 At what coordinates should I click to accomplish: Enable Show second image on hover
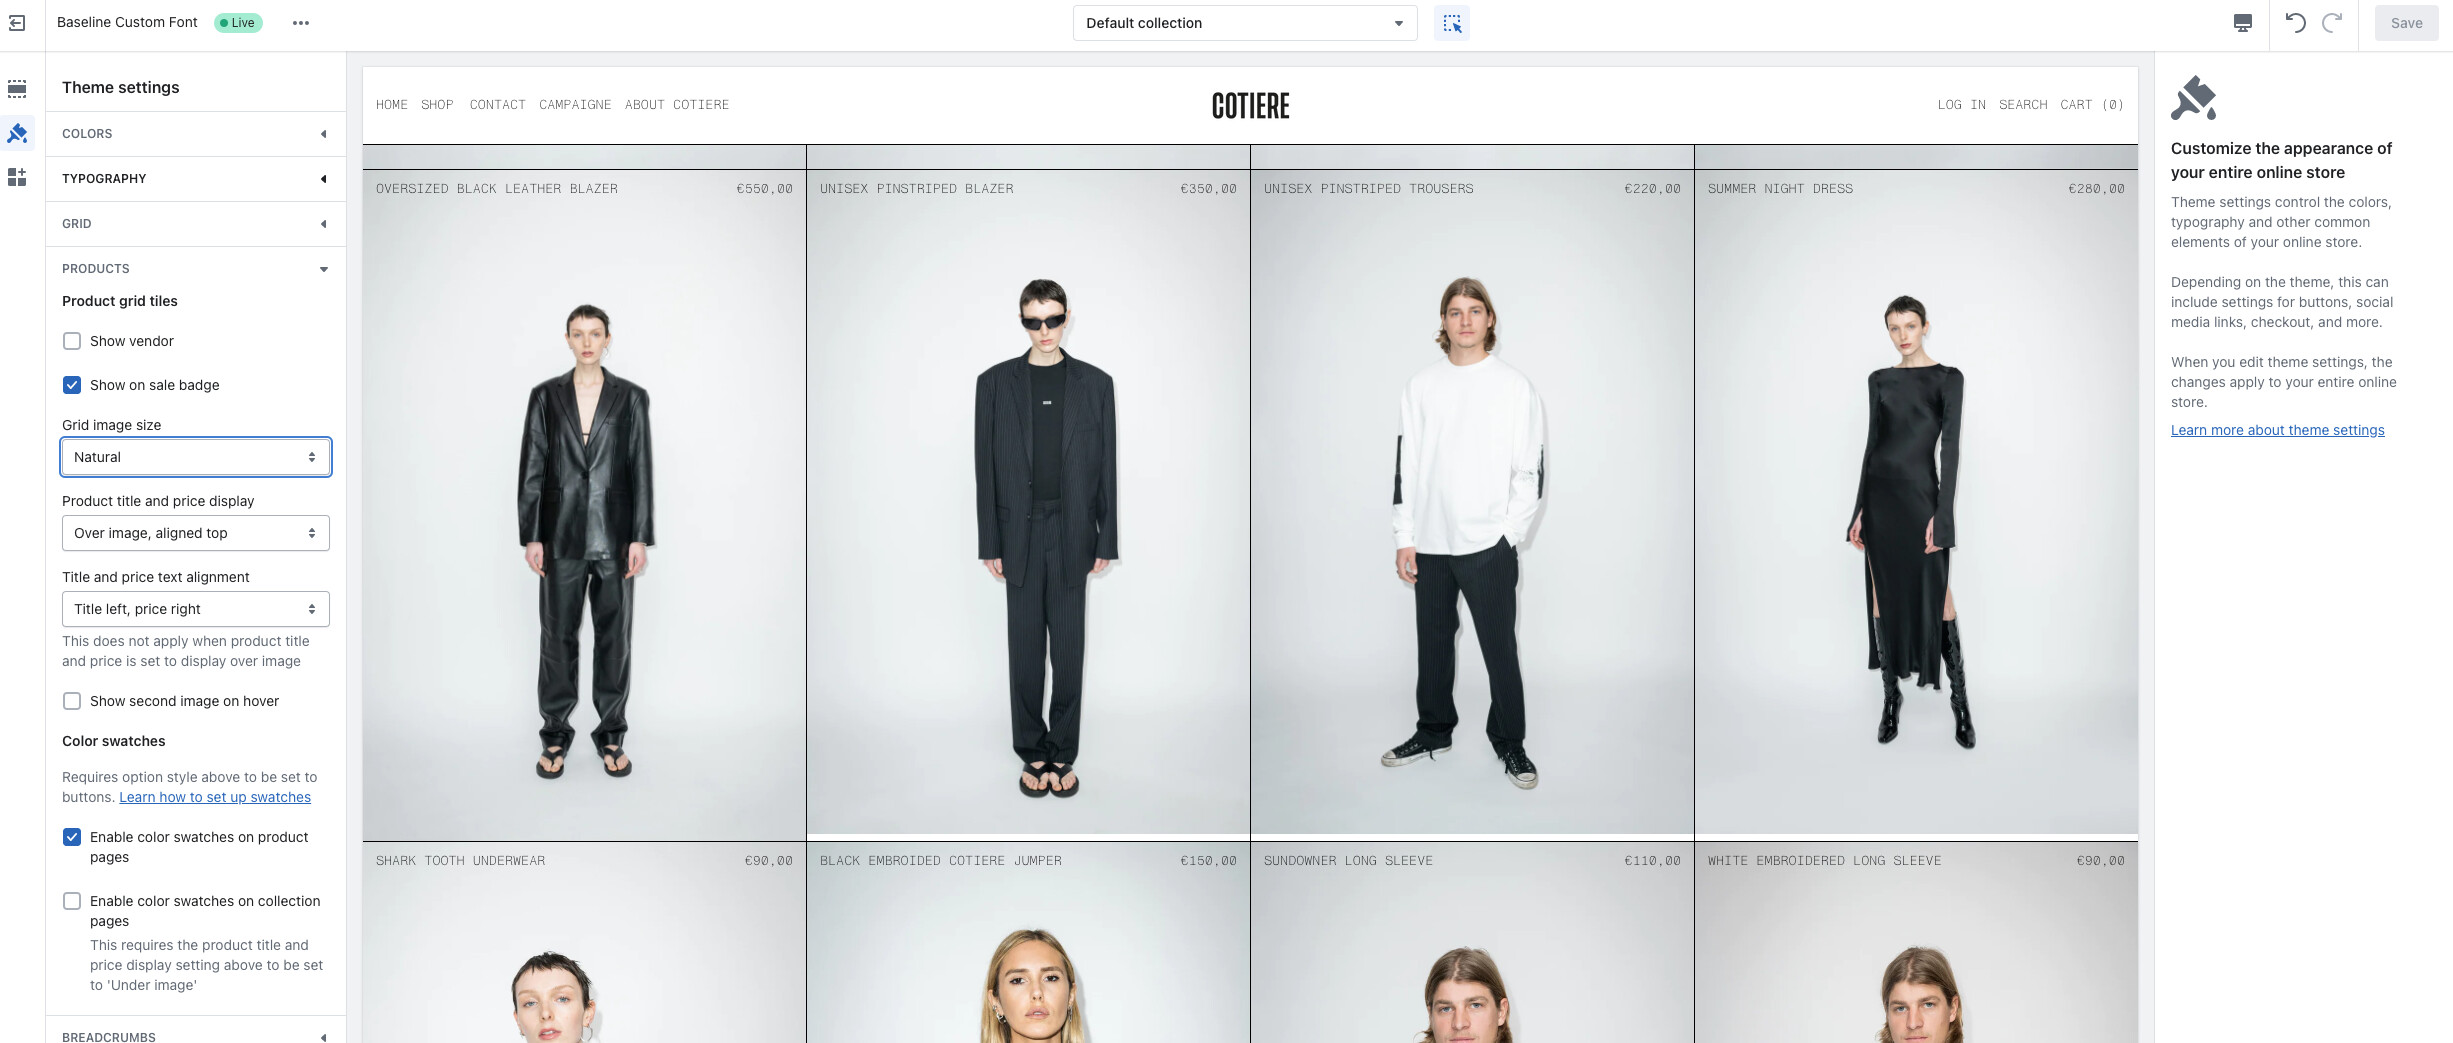72,701
